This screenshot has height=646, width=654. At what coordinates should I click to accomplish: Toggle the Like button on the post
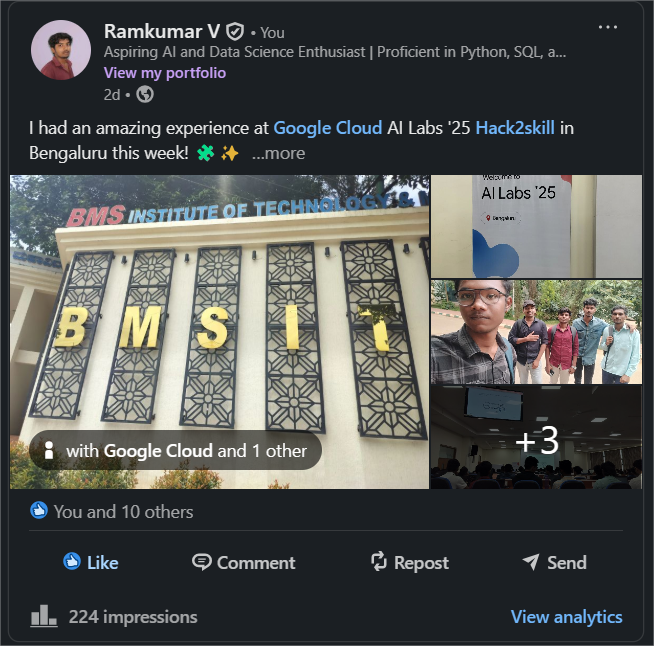click(90, 562)
